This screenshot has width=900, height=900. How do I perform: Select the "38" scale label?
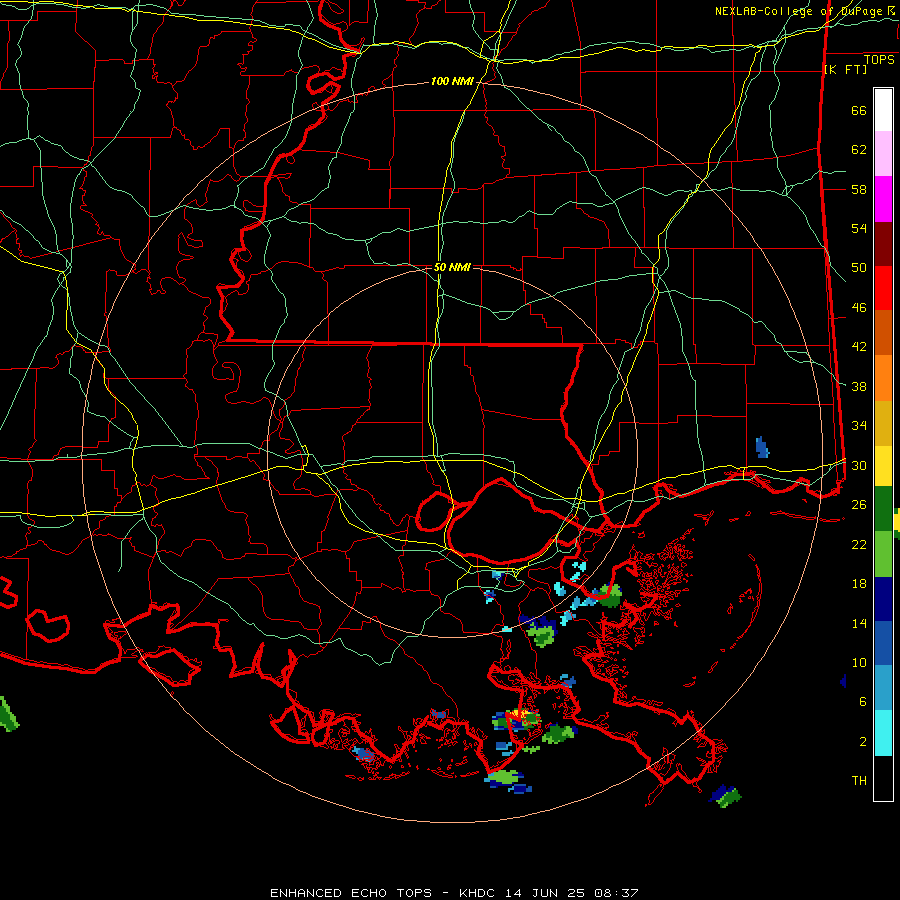tap(859, 387)
